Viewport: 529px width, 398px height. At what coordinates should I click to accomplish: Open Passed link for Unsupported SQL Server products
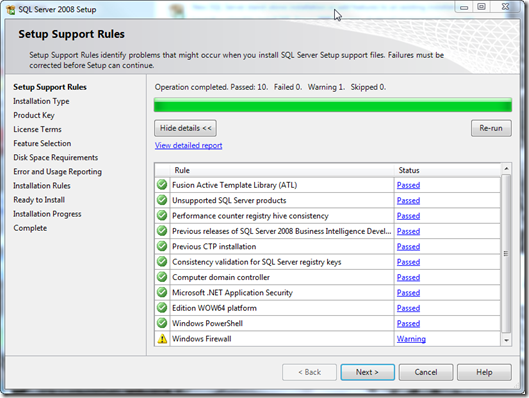point(408,201)
